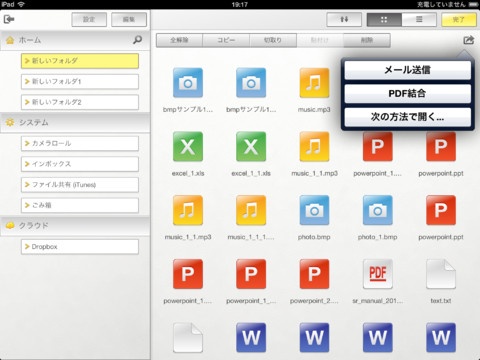The image size is (480, 360).
Task: Tap the house icon beside ホーム
Action: pyautogui.click(x=10, y=40)
